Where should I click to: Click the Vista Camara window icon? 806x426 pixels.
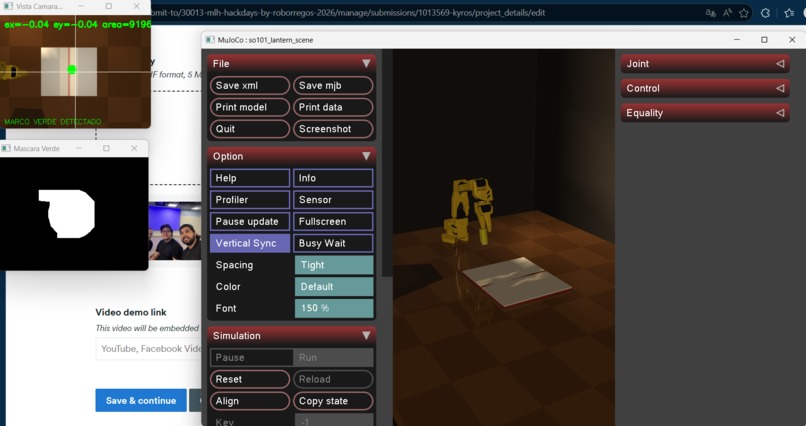[8, 6]
